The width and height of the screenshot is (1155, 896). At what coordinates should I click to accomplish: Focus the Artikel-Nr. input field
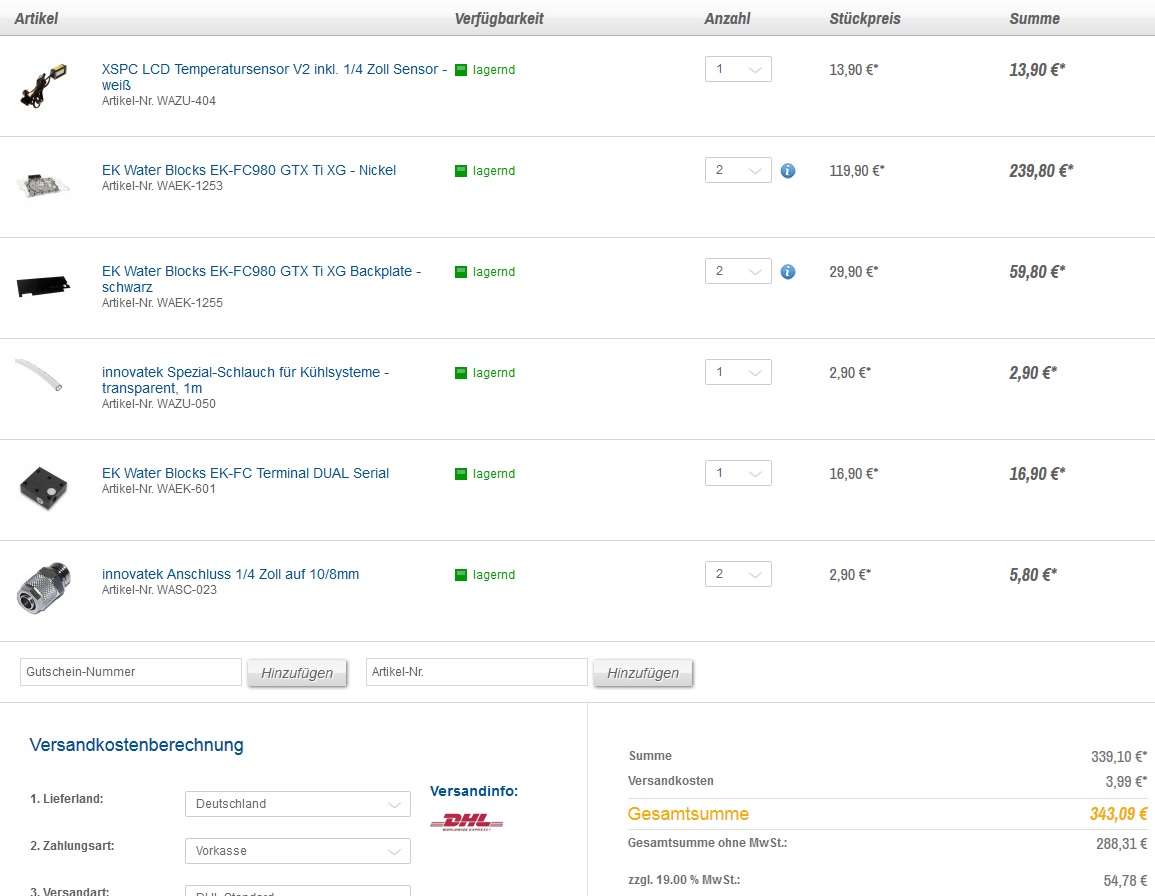click(x=477, y=672)
